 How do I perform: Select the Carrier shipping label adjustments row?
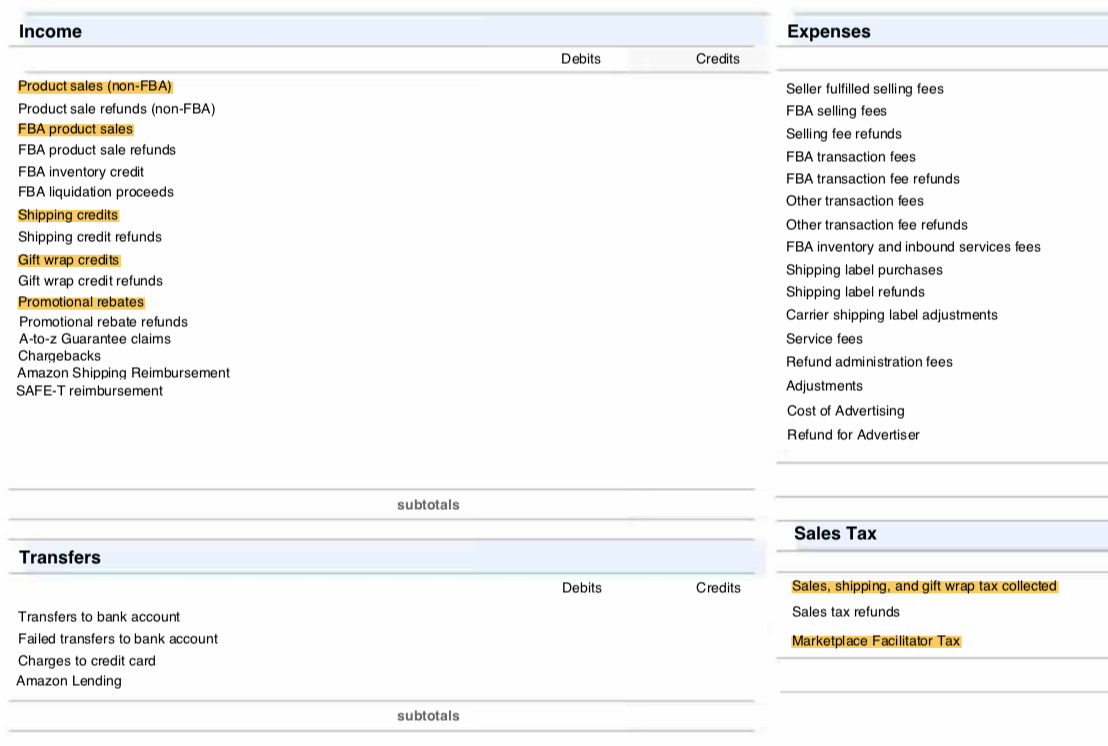tap(892, 315)
